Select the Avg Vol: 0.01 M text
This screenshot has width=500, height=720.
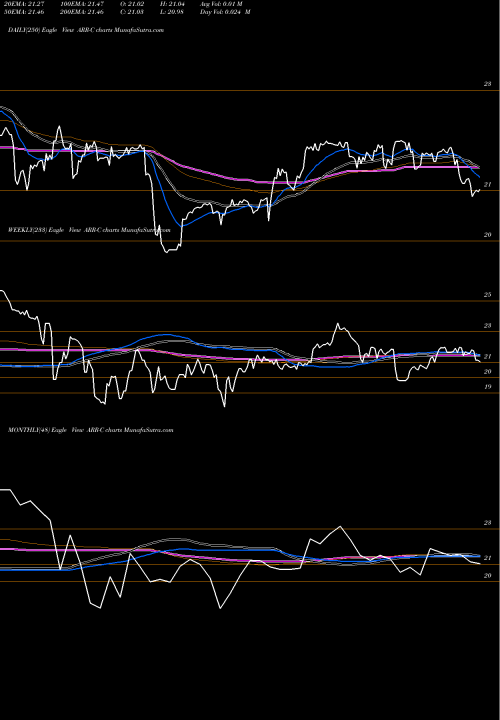click(x=221, y=4)
